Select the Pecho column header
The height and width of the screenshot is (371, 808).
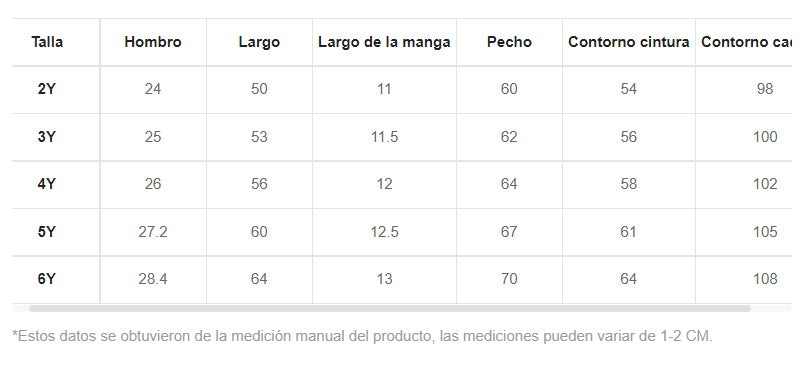pyautogui.click(x=509, y=42)
